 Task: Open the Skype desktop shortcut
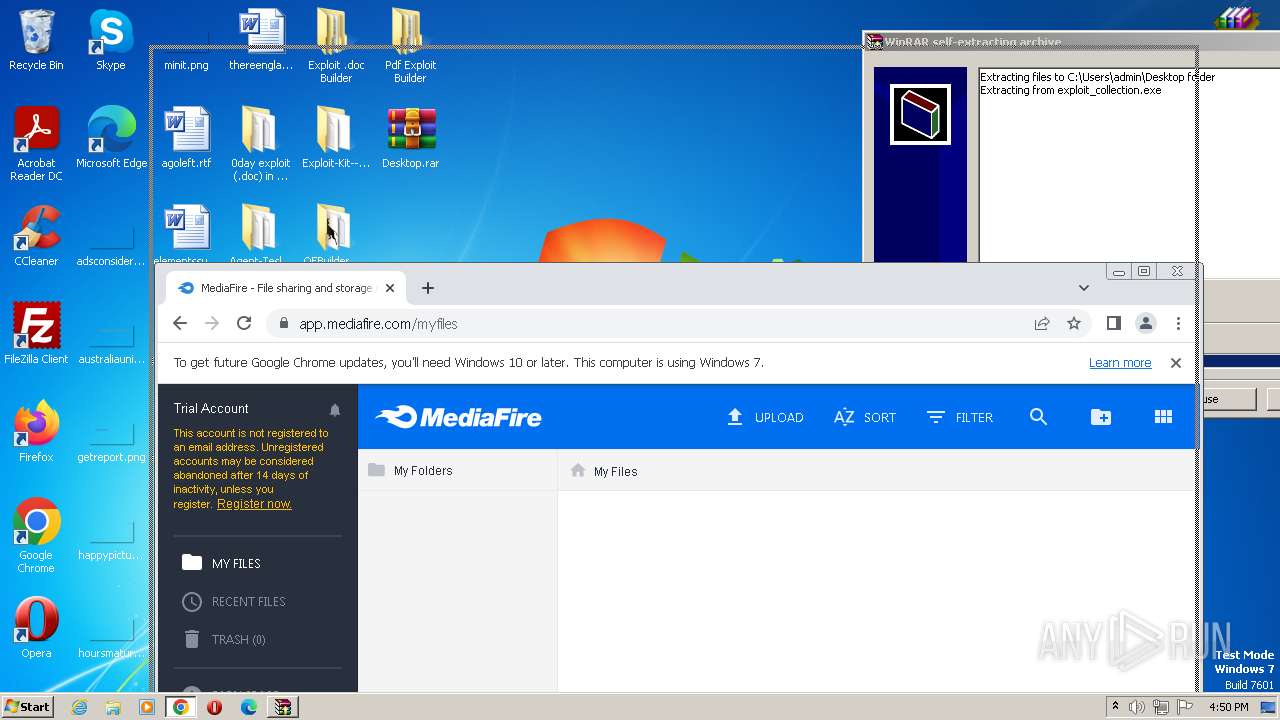110,40
